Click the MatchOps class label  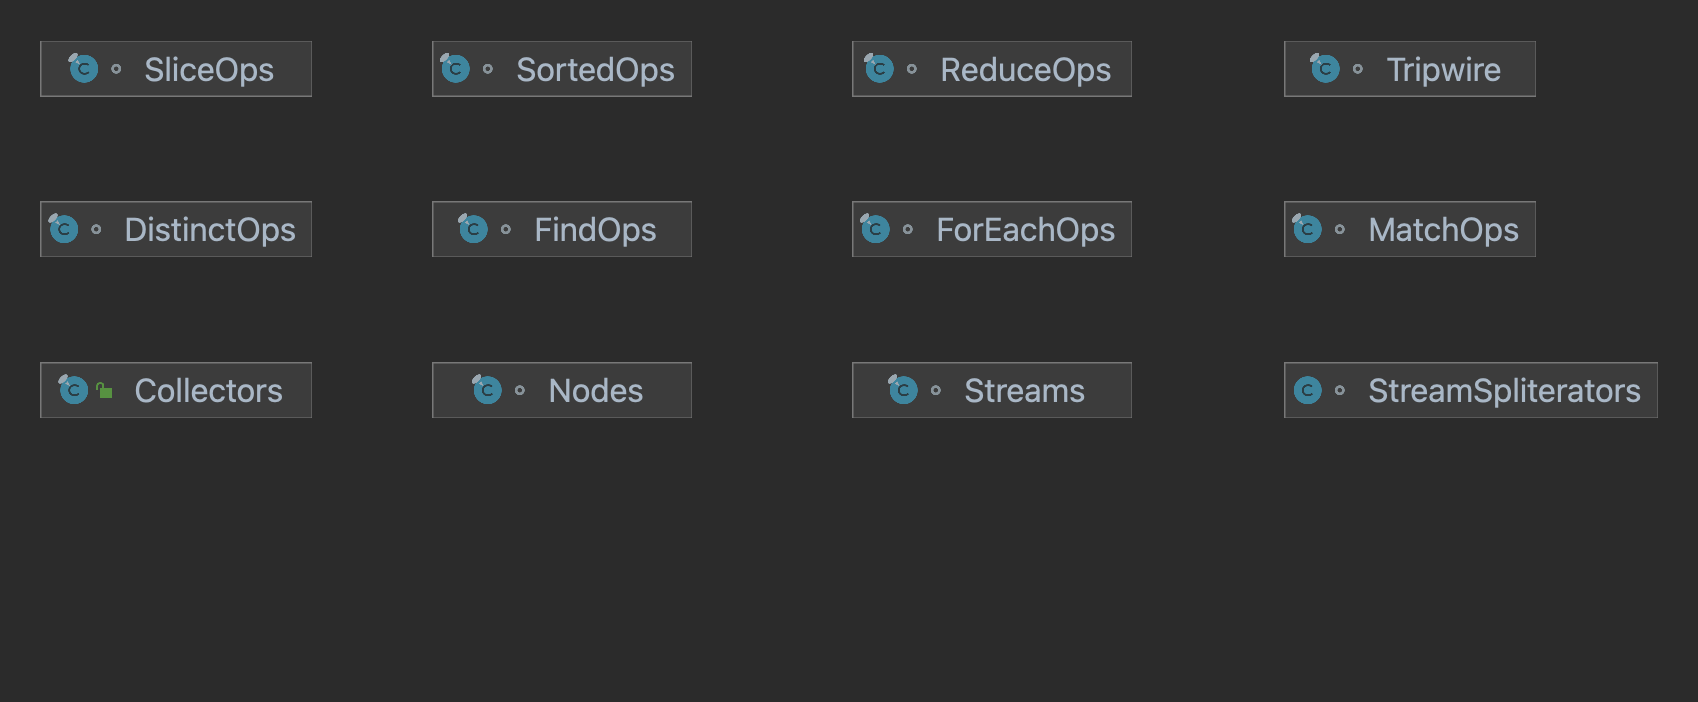[x=1443, y=229]
